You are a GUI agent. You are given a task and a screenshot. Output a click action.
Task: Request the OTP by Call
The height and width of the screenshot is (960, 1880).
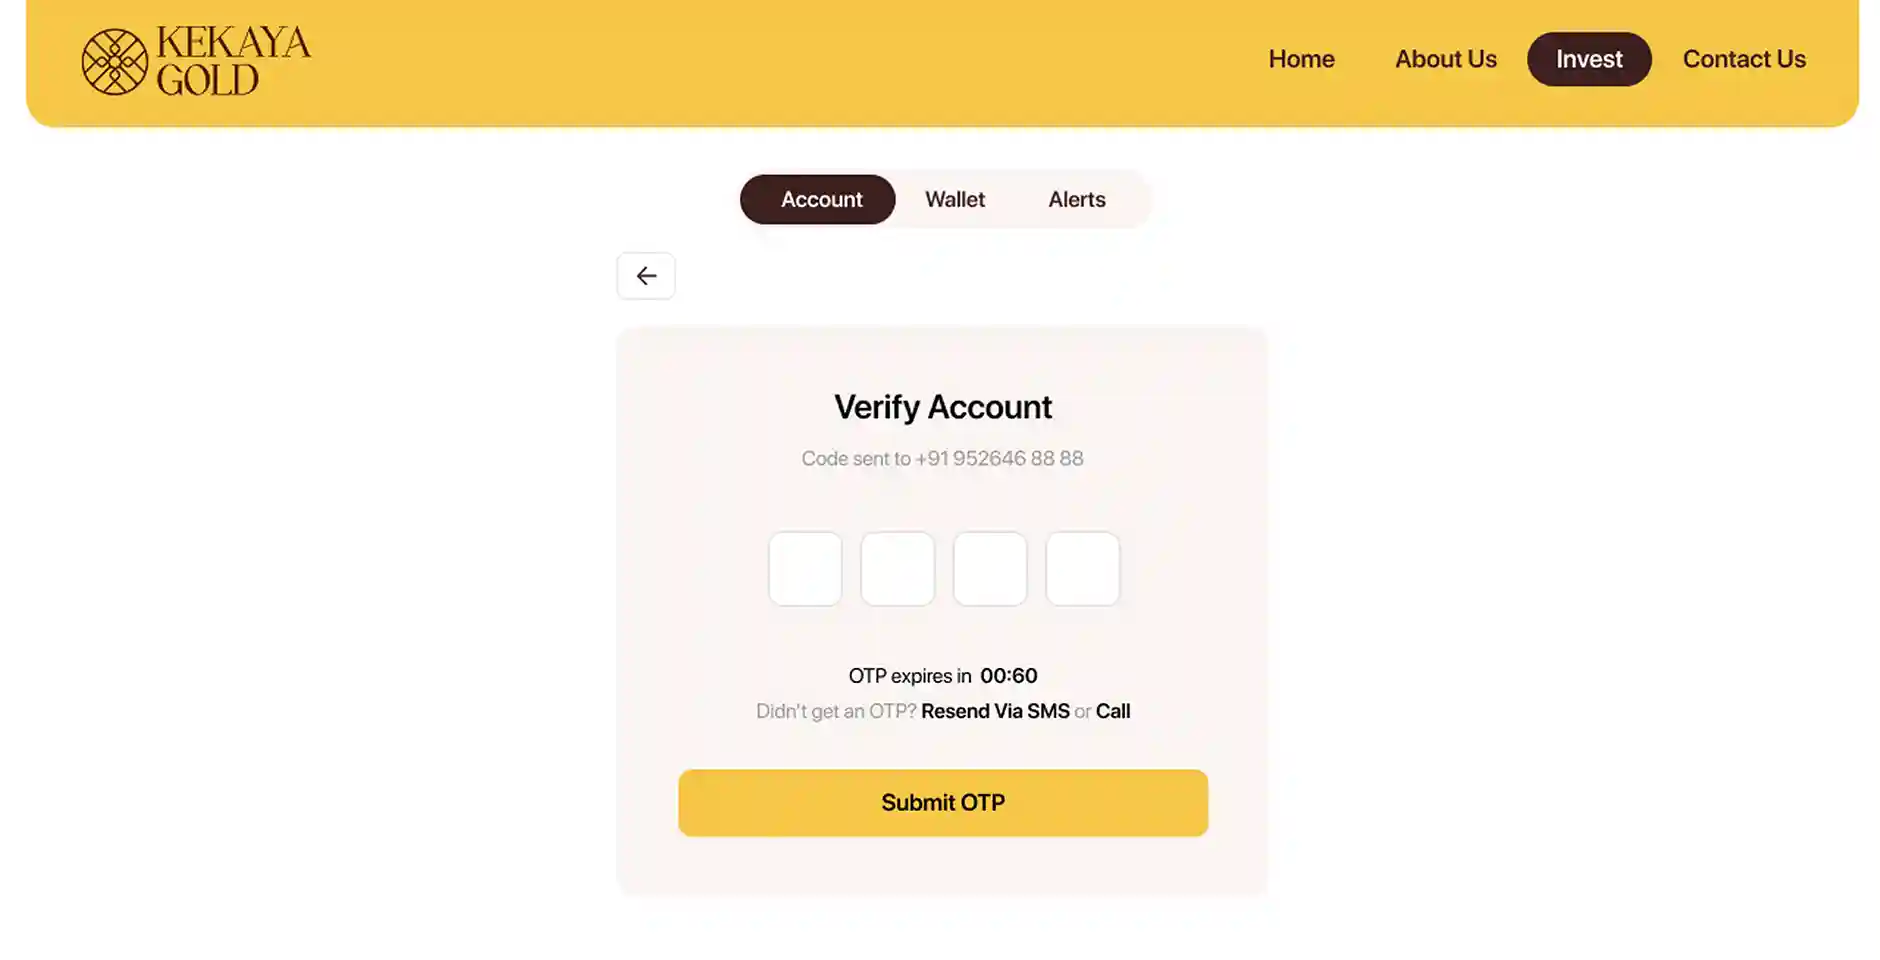(1113, 711)
